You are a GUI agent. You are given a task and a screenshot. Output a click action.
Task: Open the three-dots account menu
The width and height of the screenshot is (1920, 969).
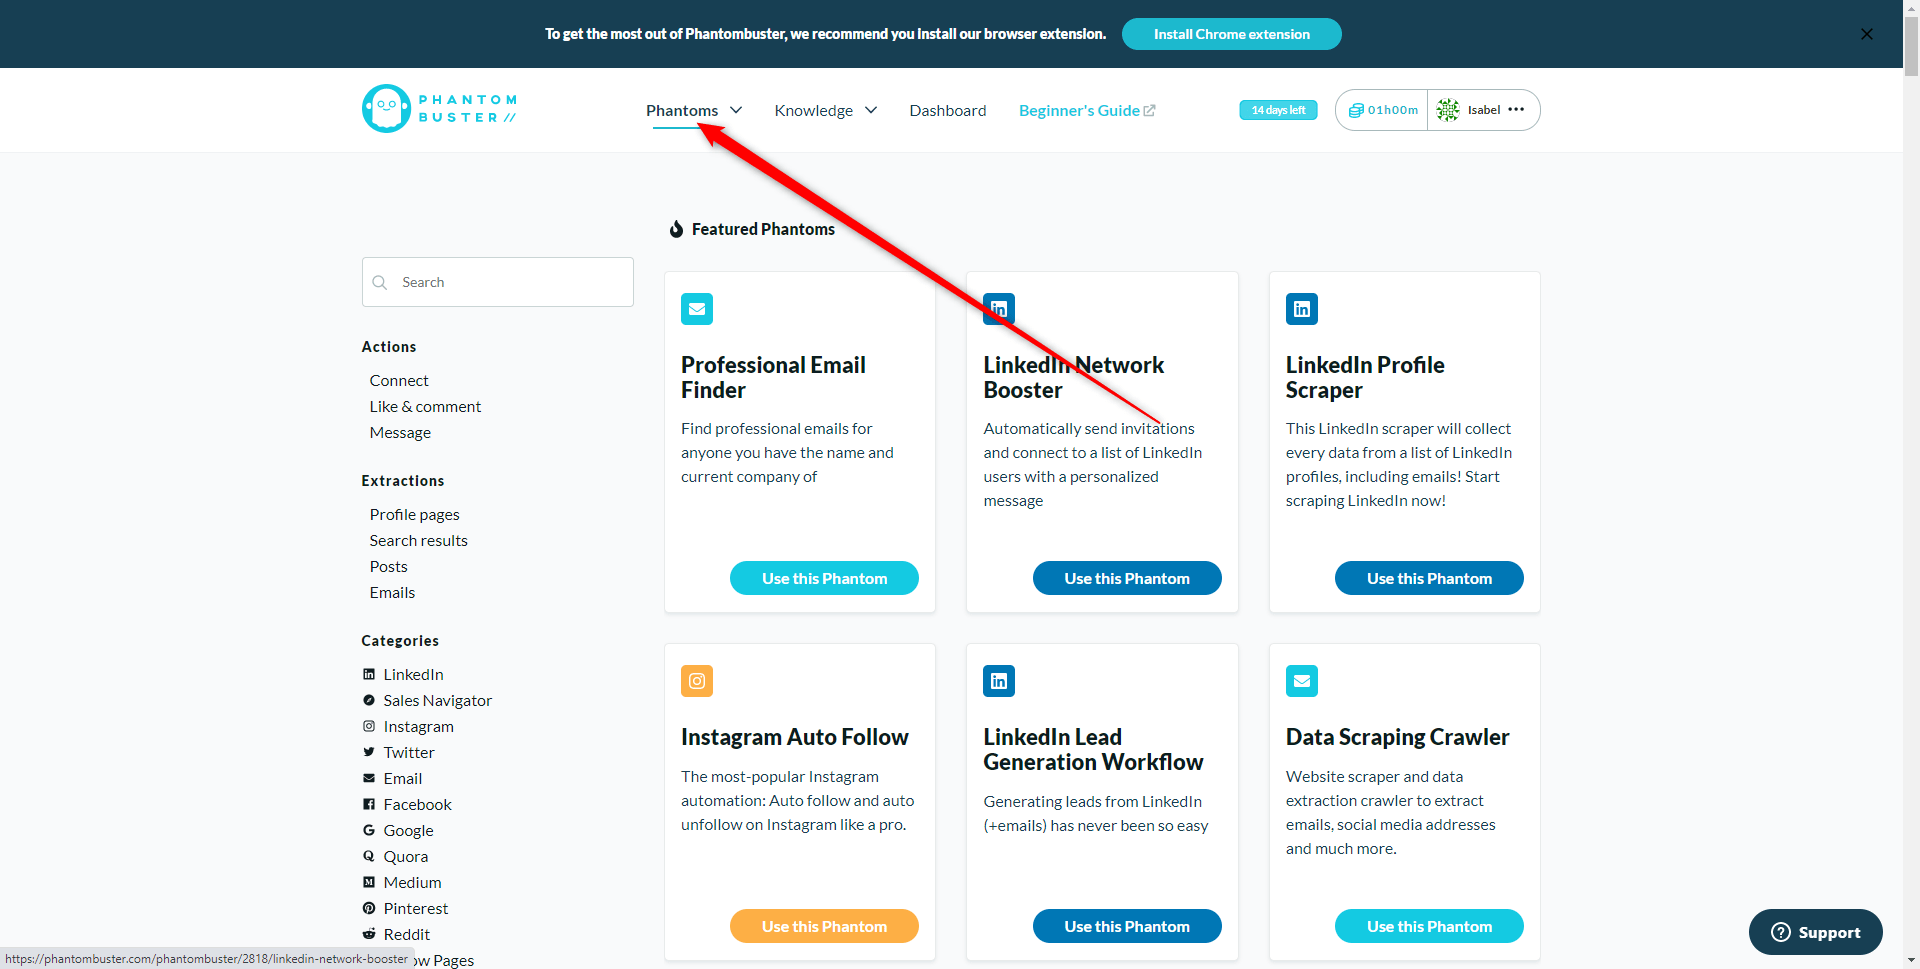[1516, 109]
